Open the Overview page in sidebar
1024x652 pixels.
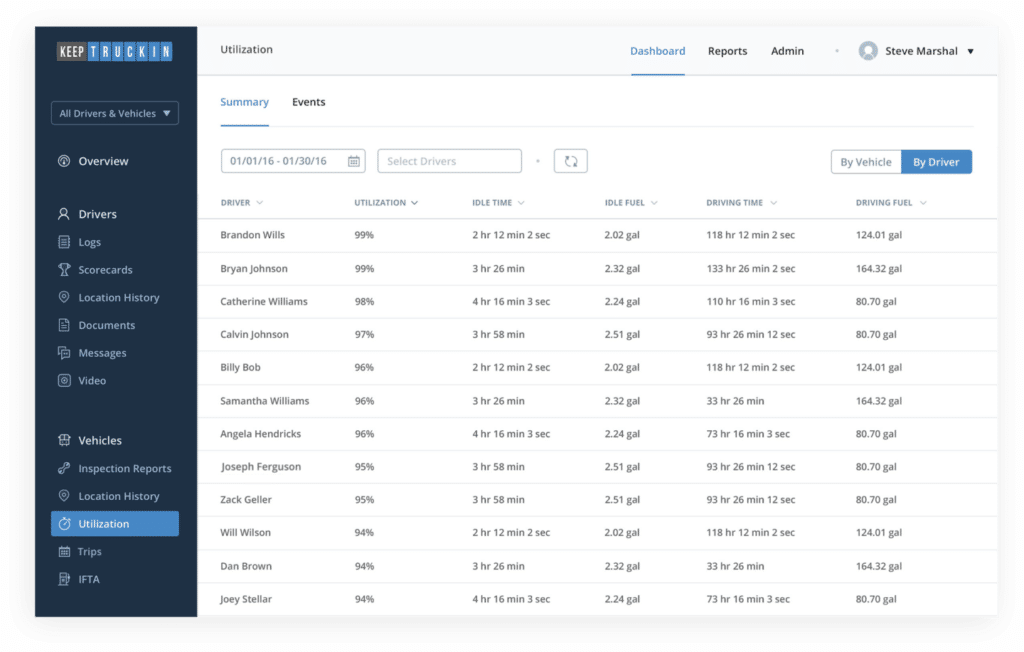pos(103,161)
